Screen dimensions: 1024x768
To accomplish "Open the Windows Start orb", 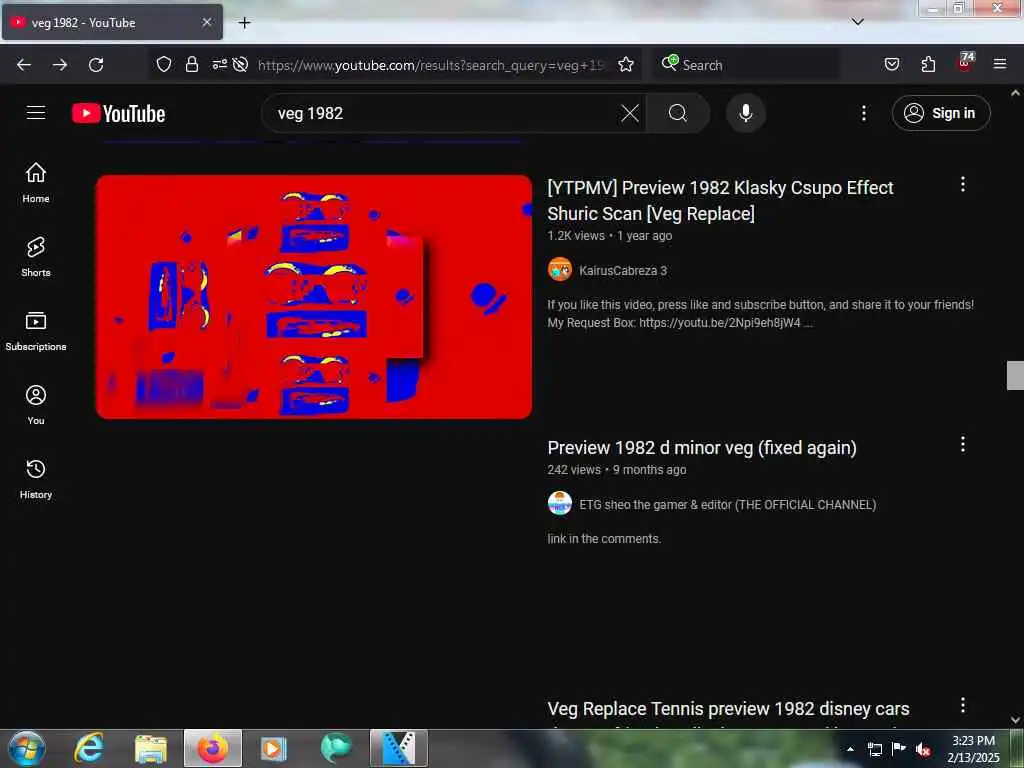I will 27,748.
